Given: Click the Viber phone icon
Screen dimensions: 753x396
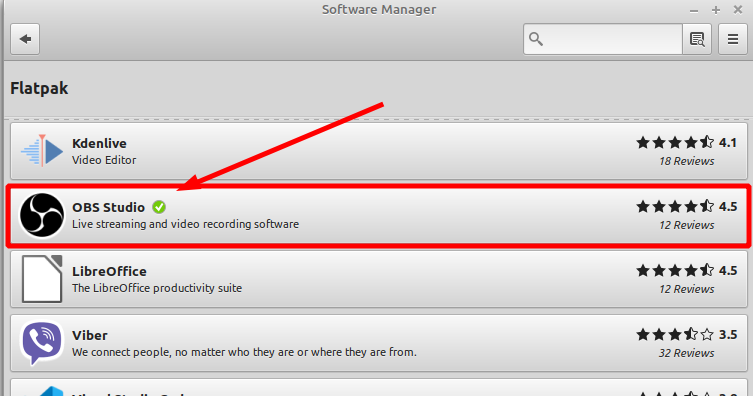Looking at the screenshot, I should pyautogui.click(x=42, y=343).
